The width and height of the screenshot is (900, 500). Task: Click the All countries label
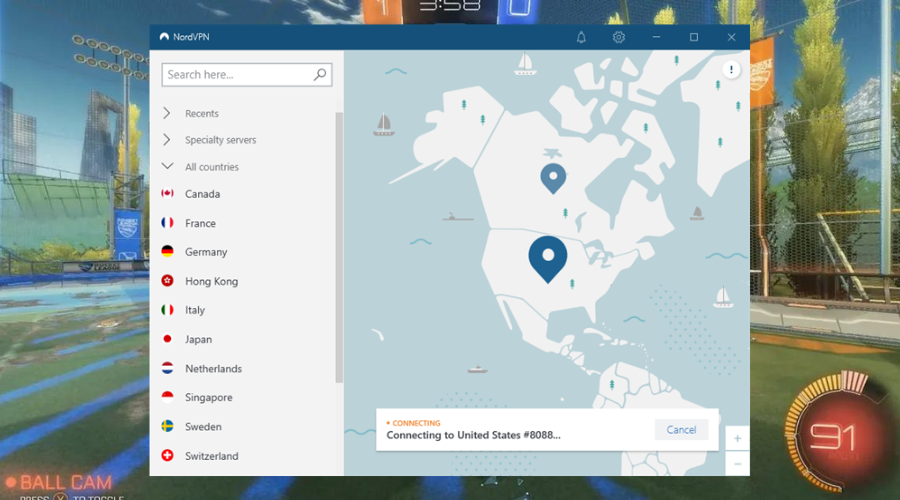coord(212,167)
